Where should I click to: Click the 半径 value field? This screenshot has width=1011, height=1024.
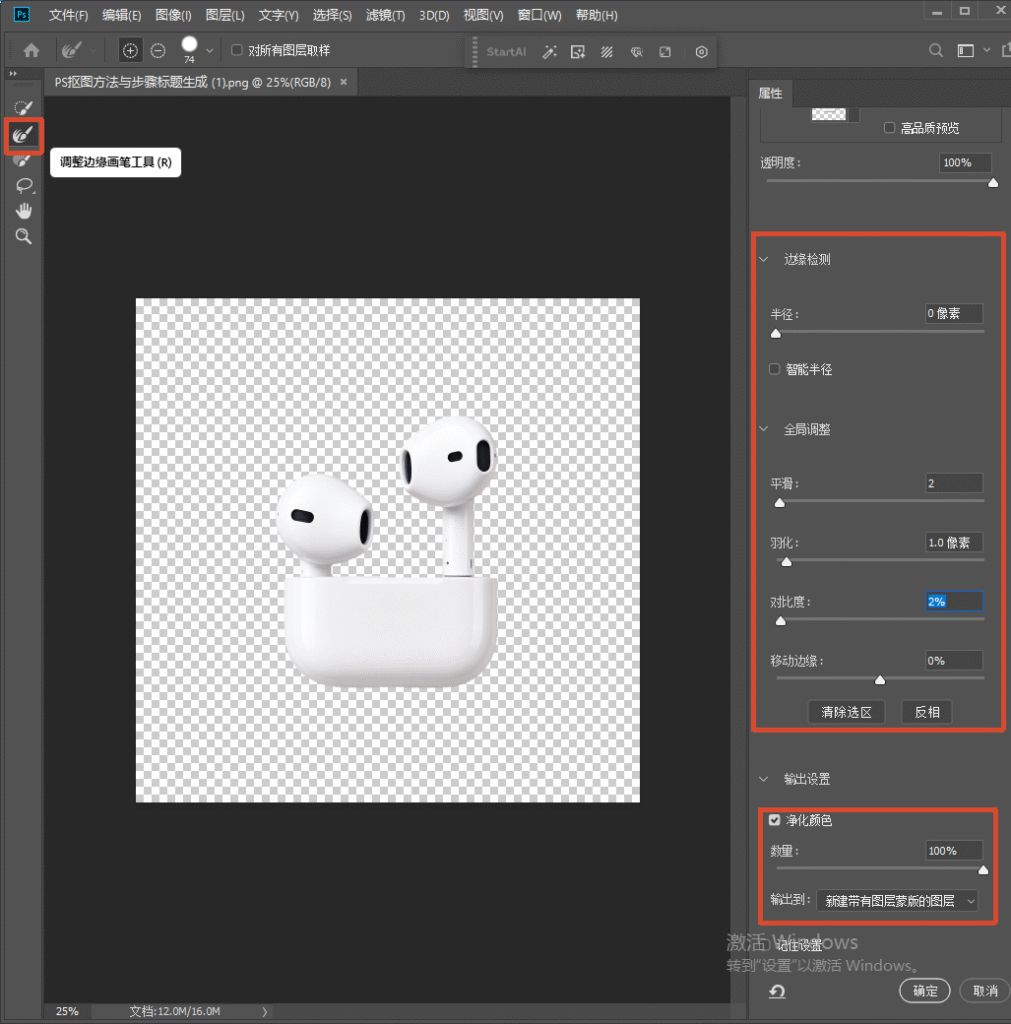coord(954,313)
